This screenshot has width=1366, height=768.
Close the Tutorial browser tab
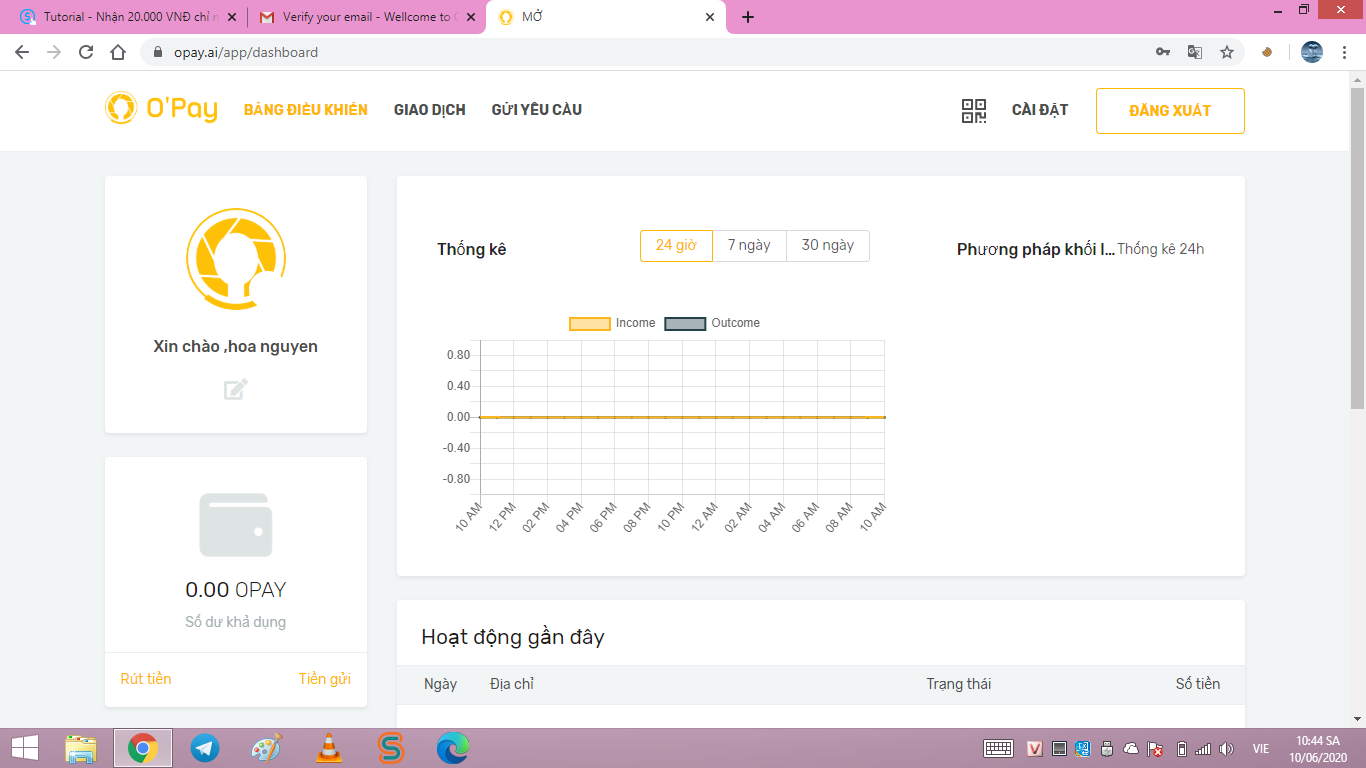[x=233, y=17]
